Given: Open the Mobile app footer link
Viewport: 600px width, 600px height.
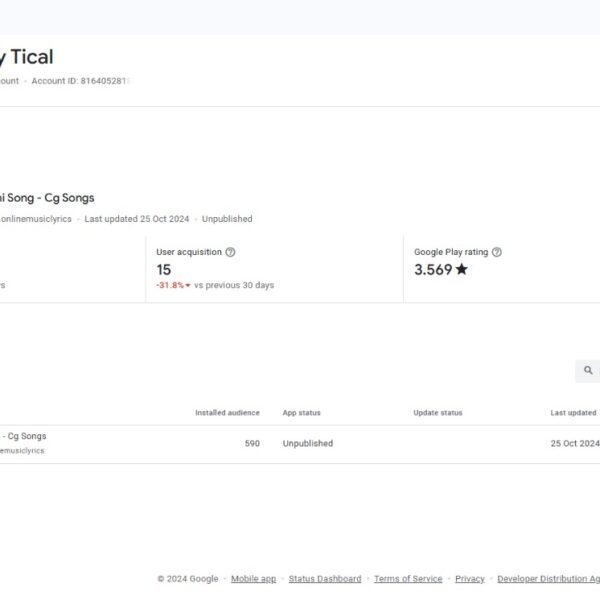Looking at the screenshot, I should click(253, 579).
